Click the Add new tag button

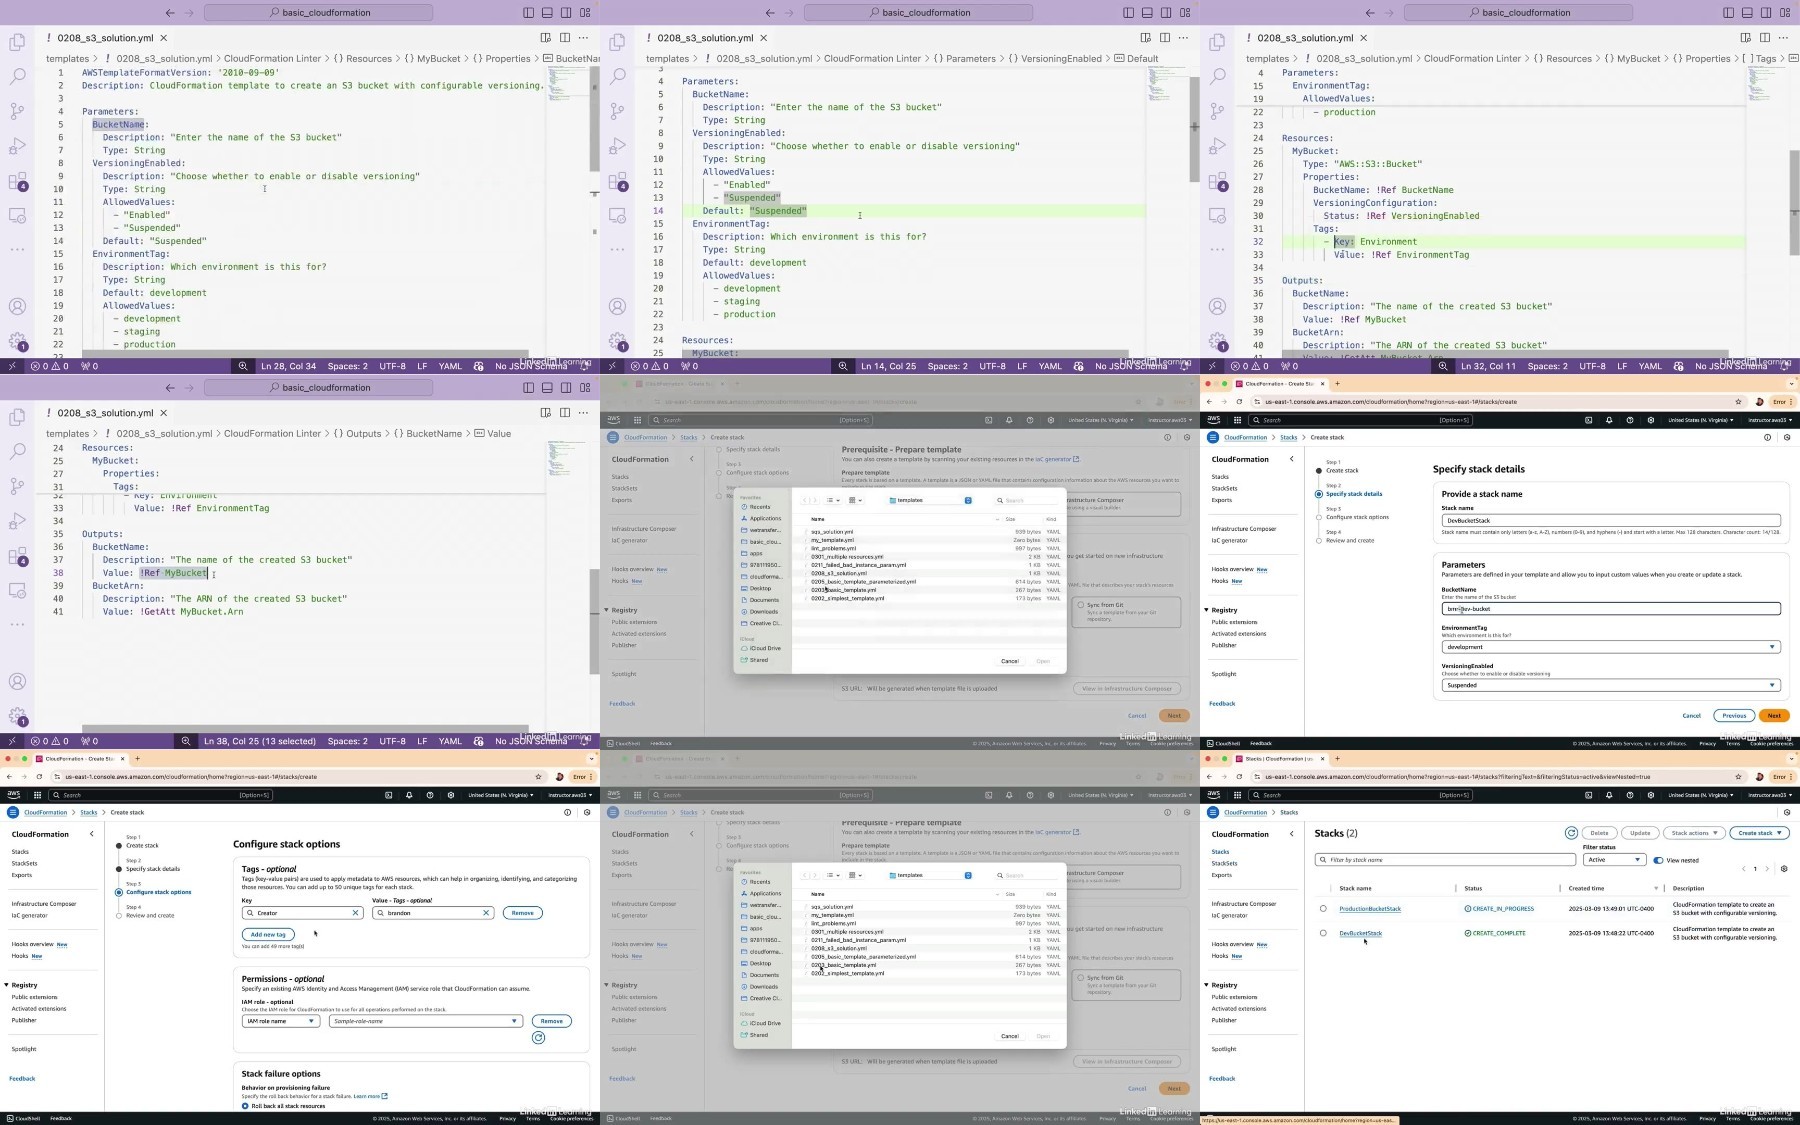(x=268, y=934)
